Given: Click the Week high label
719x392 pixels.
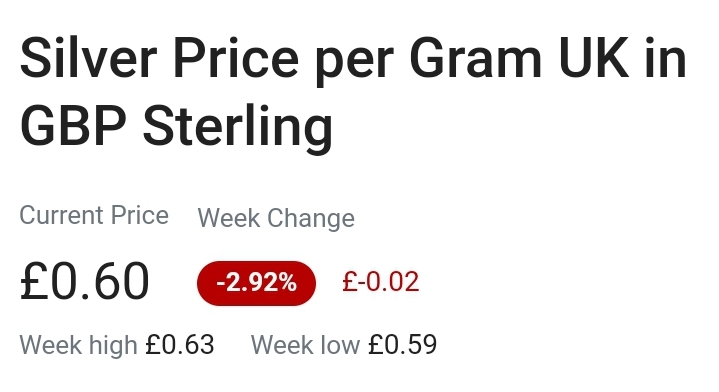Looking at the screenshot, I should click(78, 345).
